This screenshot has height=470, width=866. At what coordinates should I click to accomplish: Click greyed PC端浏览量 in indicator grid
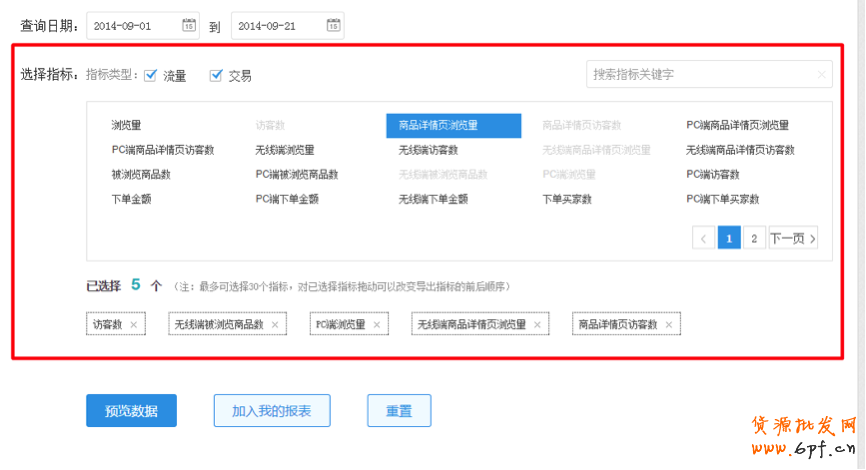(569, 175)
